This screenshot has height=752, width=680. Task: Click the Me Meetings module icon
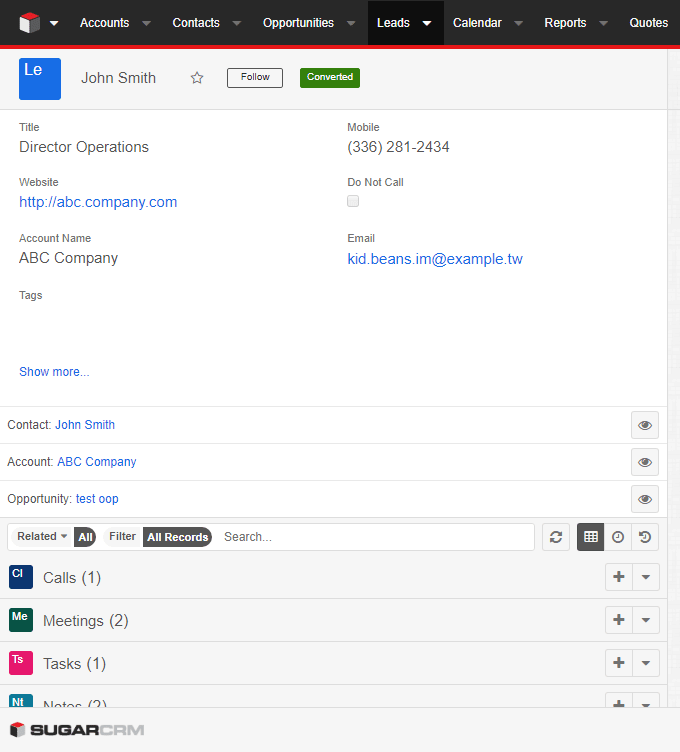tap(21, 620)
